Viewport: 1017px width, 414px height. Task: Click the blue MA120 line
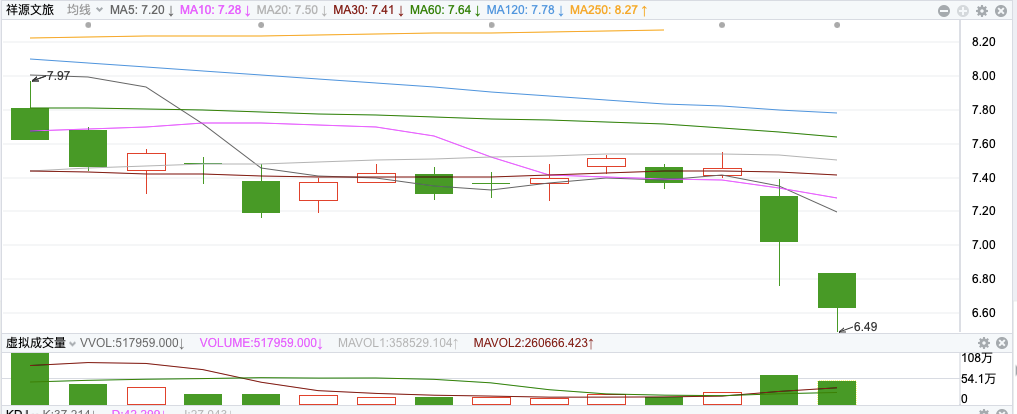click(433, 87)
